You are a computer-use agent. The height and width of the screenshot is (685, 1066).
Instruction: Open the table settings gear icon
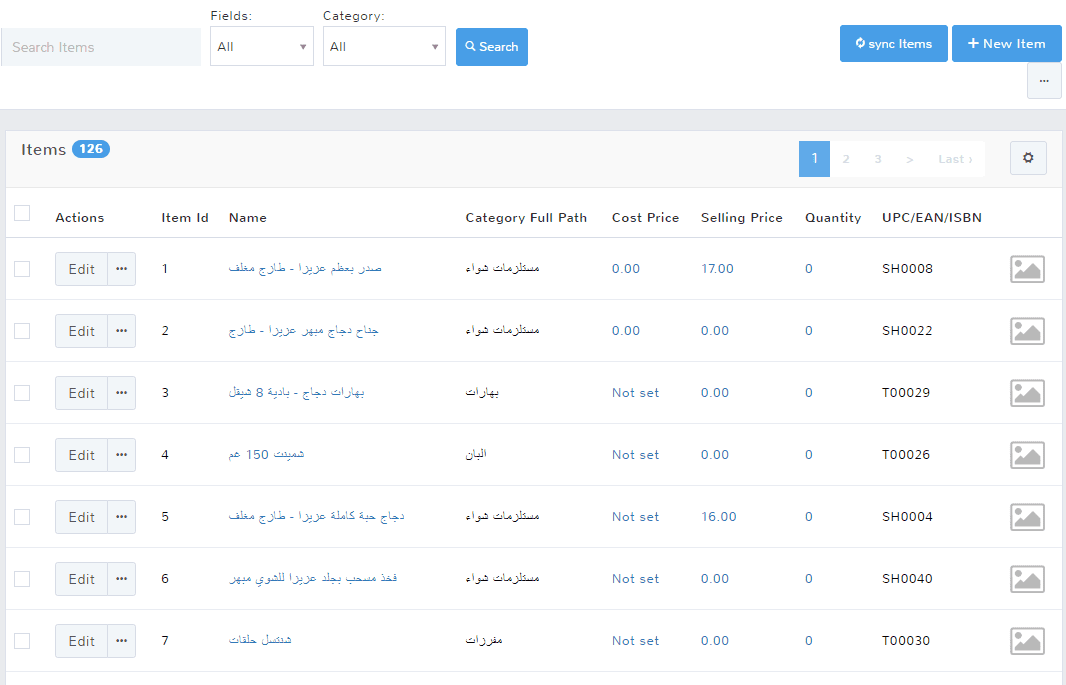tap(1028, 158)
